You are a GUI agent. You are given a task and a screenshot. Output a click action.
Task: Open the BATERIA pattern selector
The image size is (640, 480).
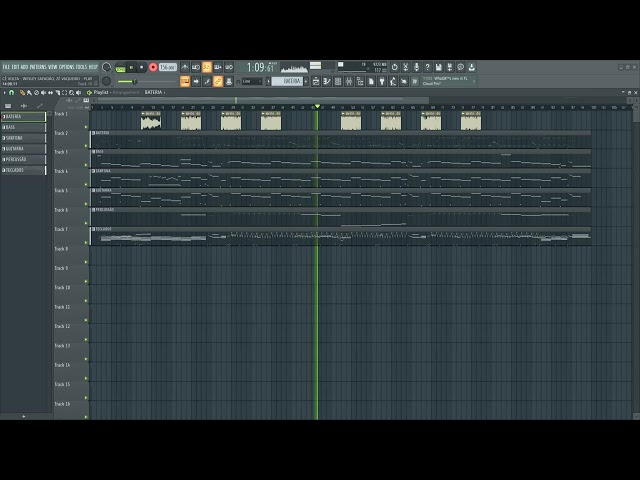point(287,82)
